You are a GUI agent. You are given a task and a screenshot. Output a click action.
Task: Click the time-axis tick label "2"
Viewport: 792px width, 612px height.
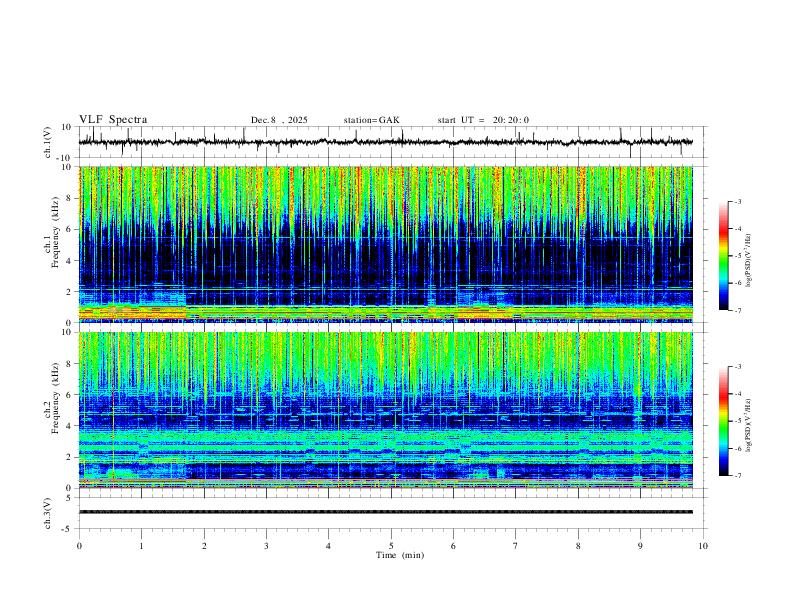click(204, 546)
